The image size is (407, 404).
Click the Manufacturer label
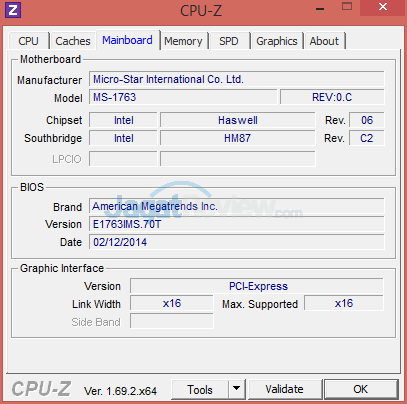[x=49, y=80]
